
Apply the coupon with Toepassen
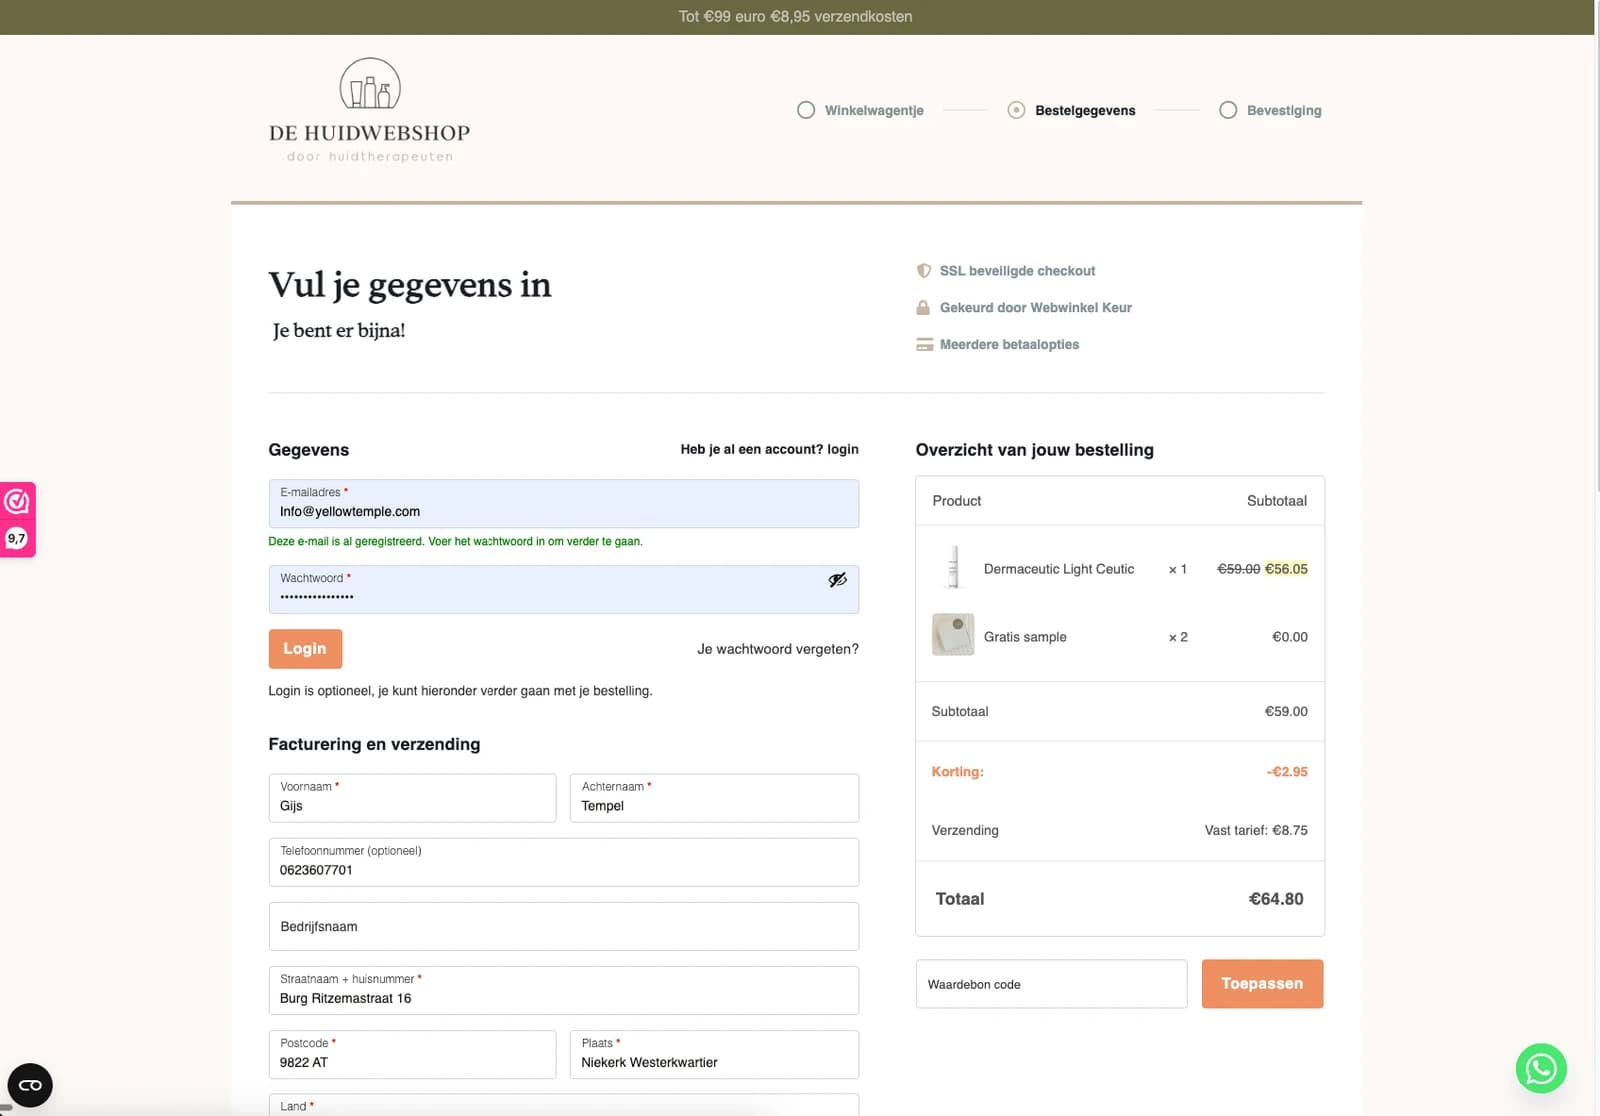click(x=1262, y=984)
